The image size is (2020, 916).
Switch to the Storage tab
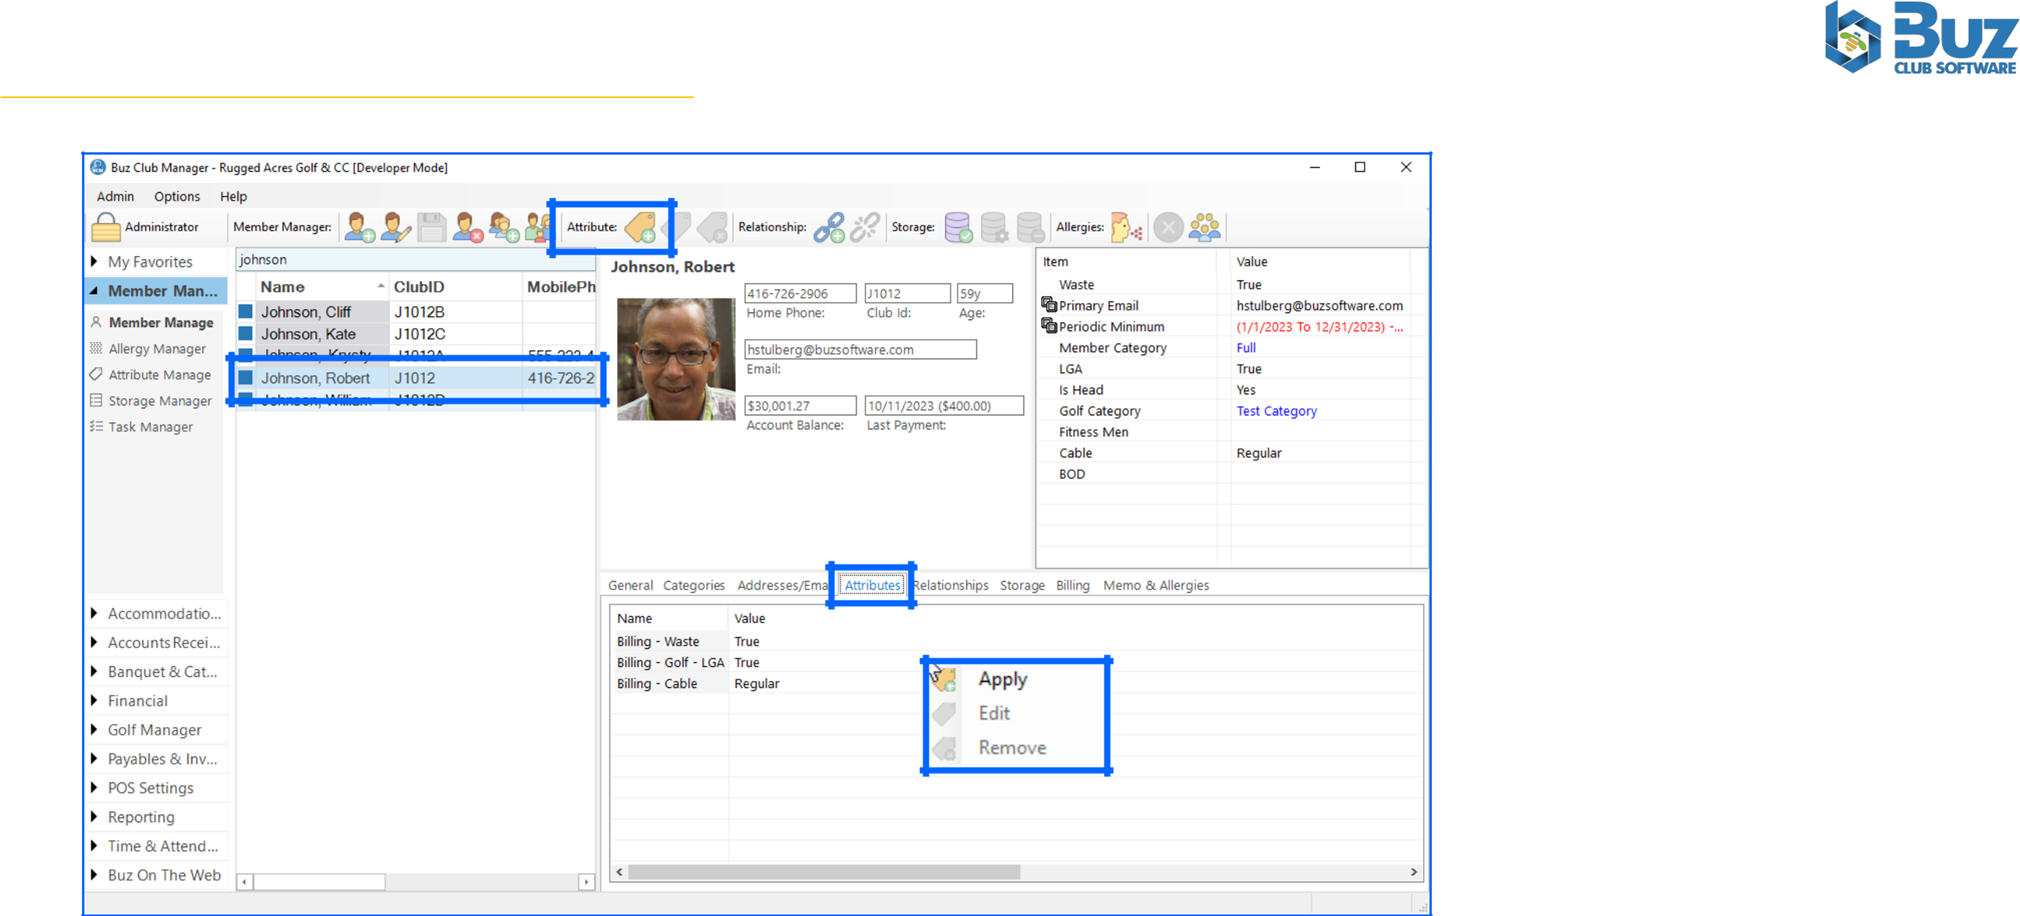click(x=1022, y=586)
